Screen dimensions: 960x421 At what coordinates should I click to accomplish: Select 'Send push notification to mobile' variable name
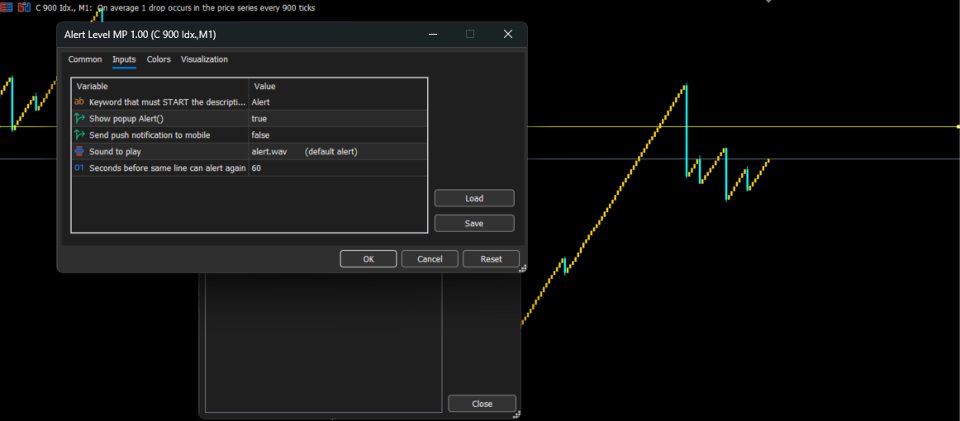click(x=149, y=135)
